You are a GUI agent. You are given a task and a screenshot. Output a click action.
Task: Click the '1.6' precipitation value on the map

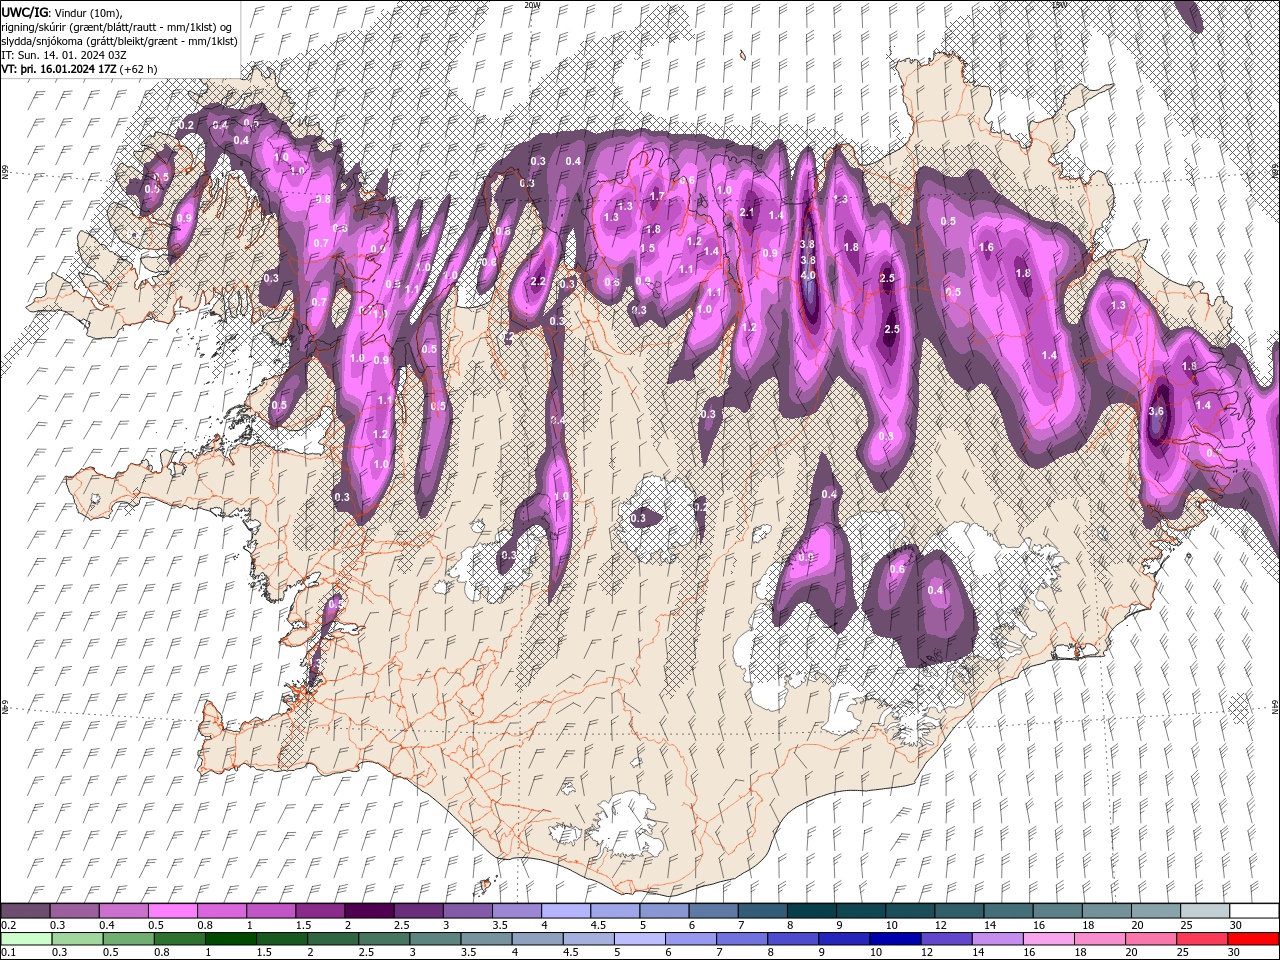point(986,247)
